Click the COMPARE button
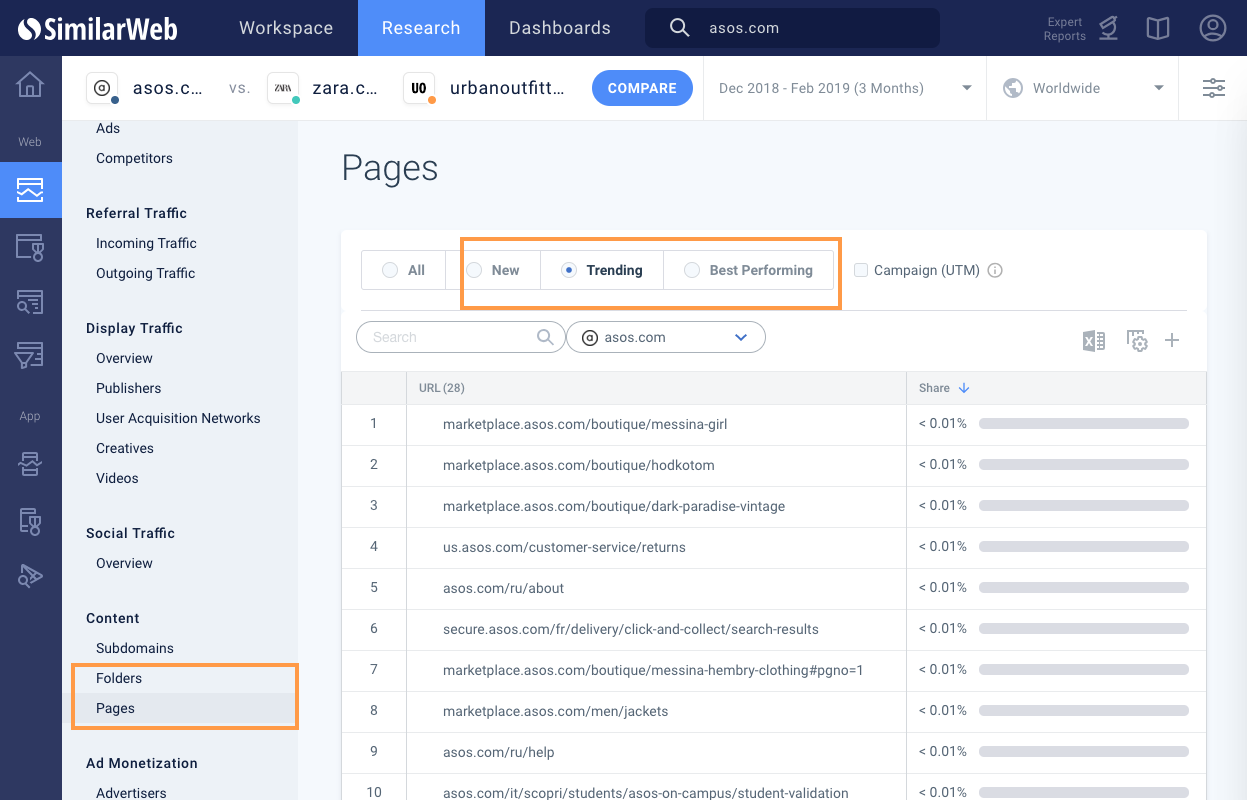 pyautogui.click(x=642, y=88)
